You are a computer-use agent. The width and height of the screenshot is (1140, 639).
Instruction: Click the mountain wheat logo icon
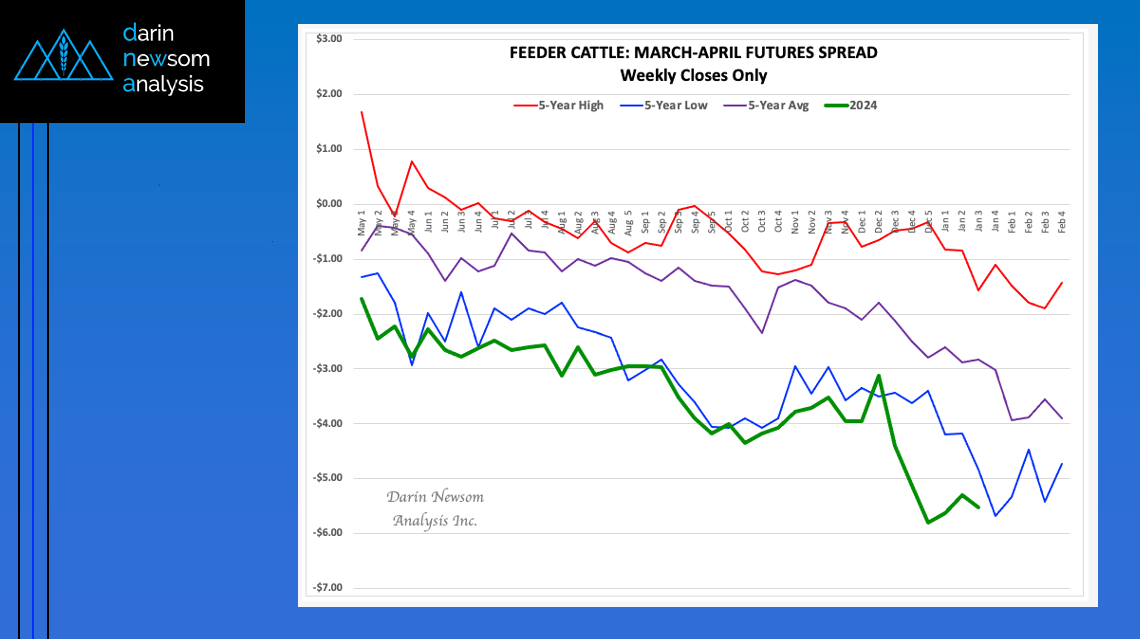point(64,55)
